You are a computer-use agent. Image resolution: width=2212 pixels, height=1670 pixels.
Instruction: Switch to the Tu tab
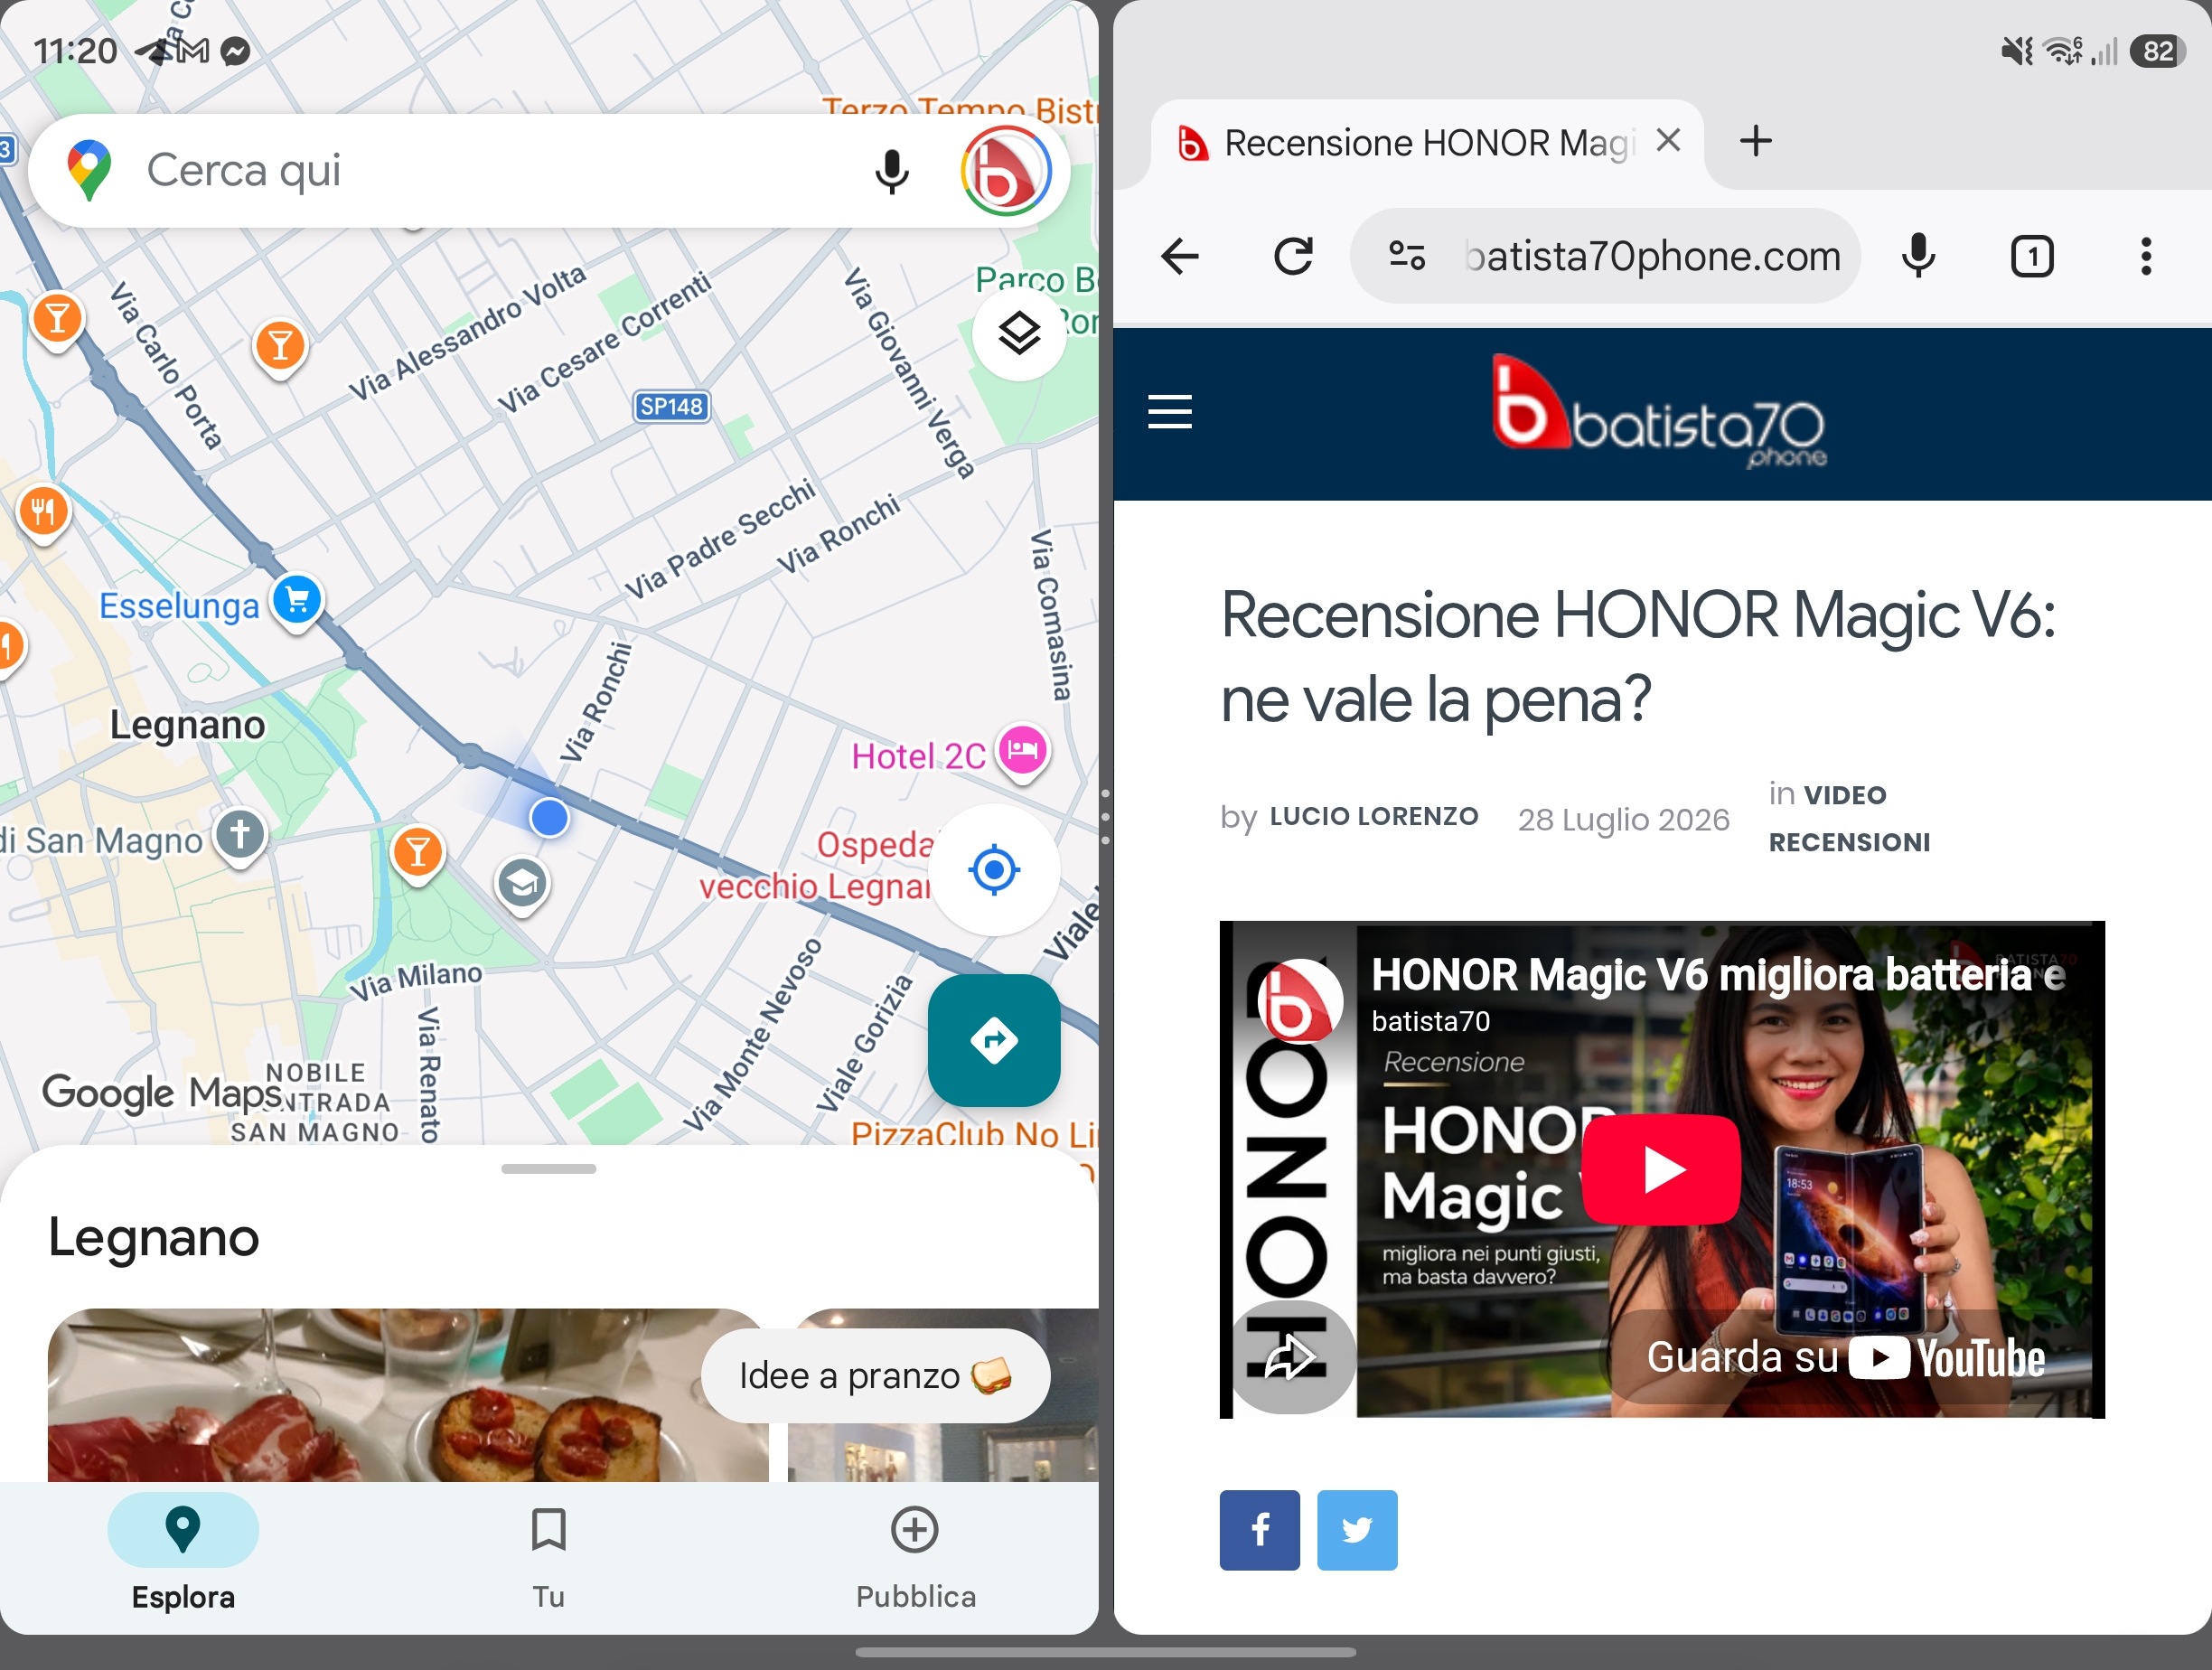point(548,1556)
